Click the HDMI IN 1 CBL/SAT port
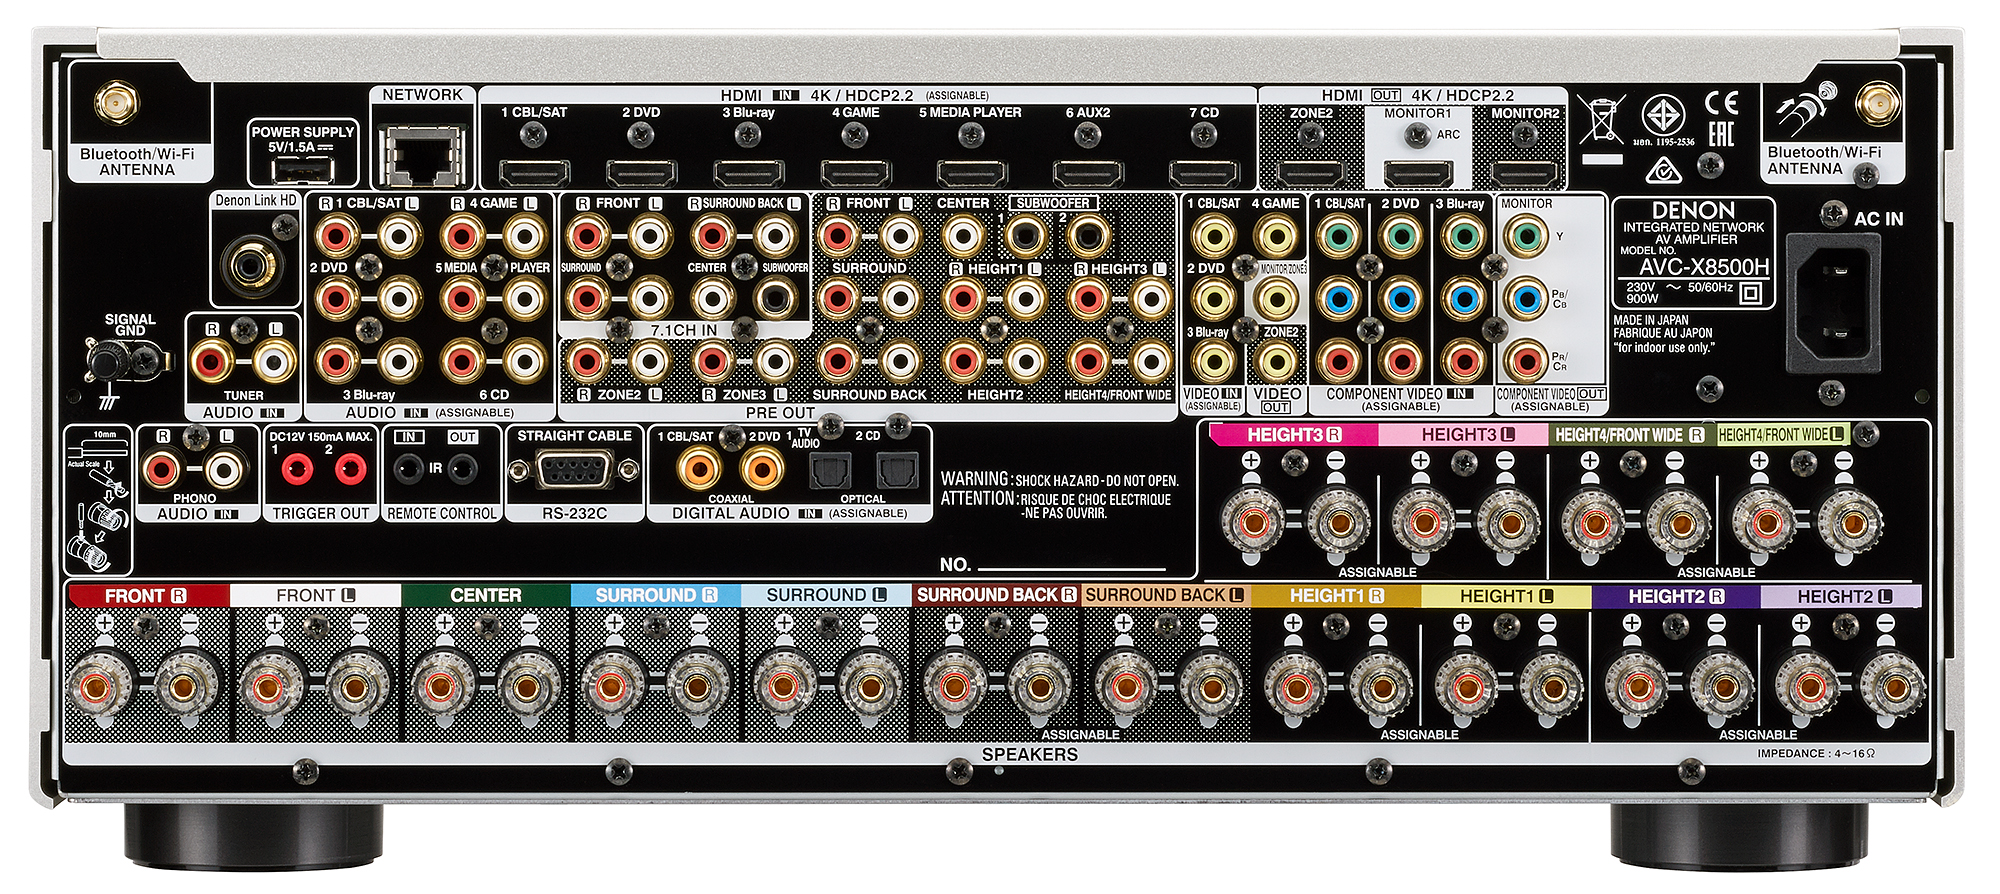 coord(534,173)
